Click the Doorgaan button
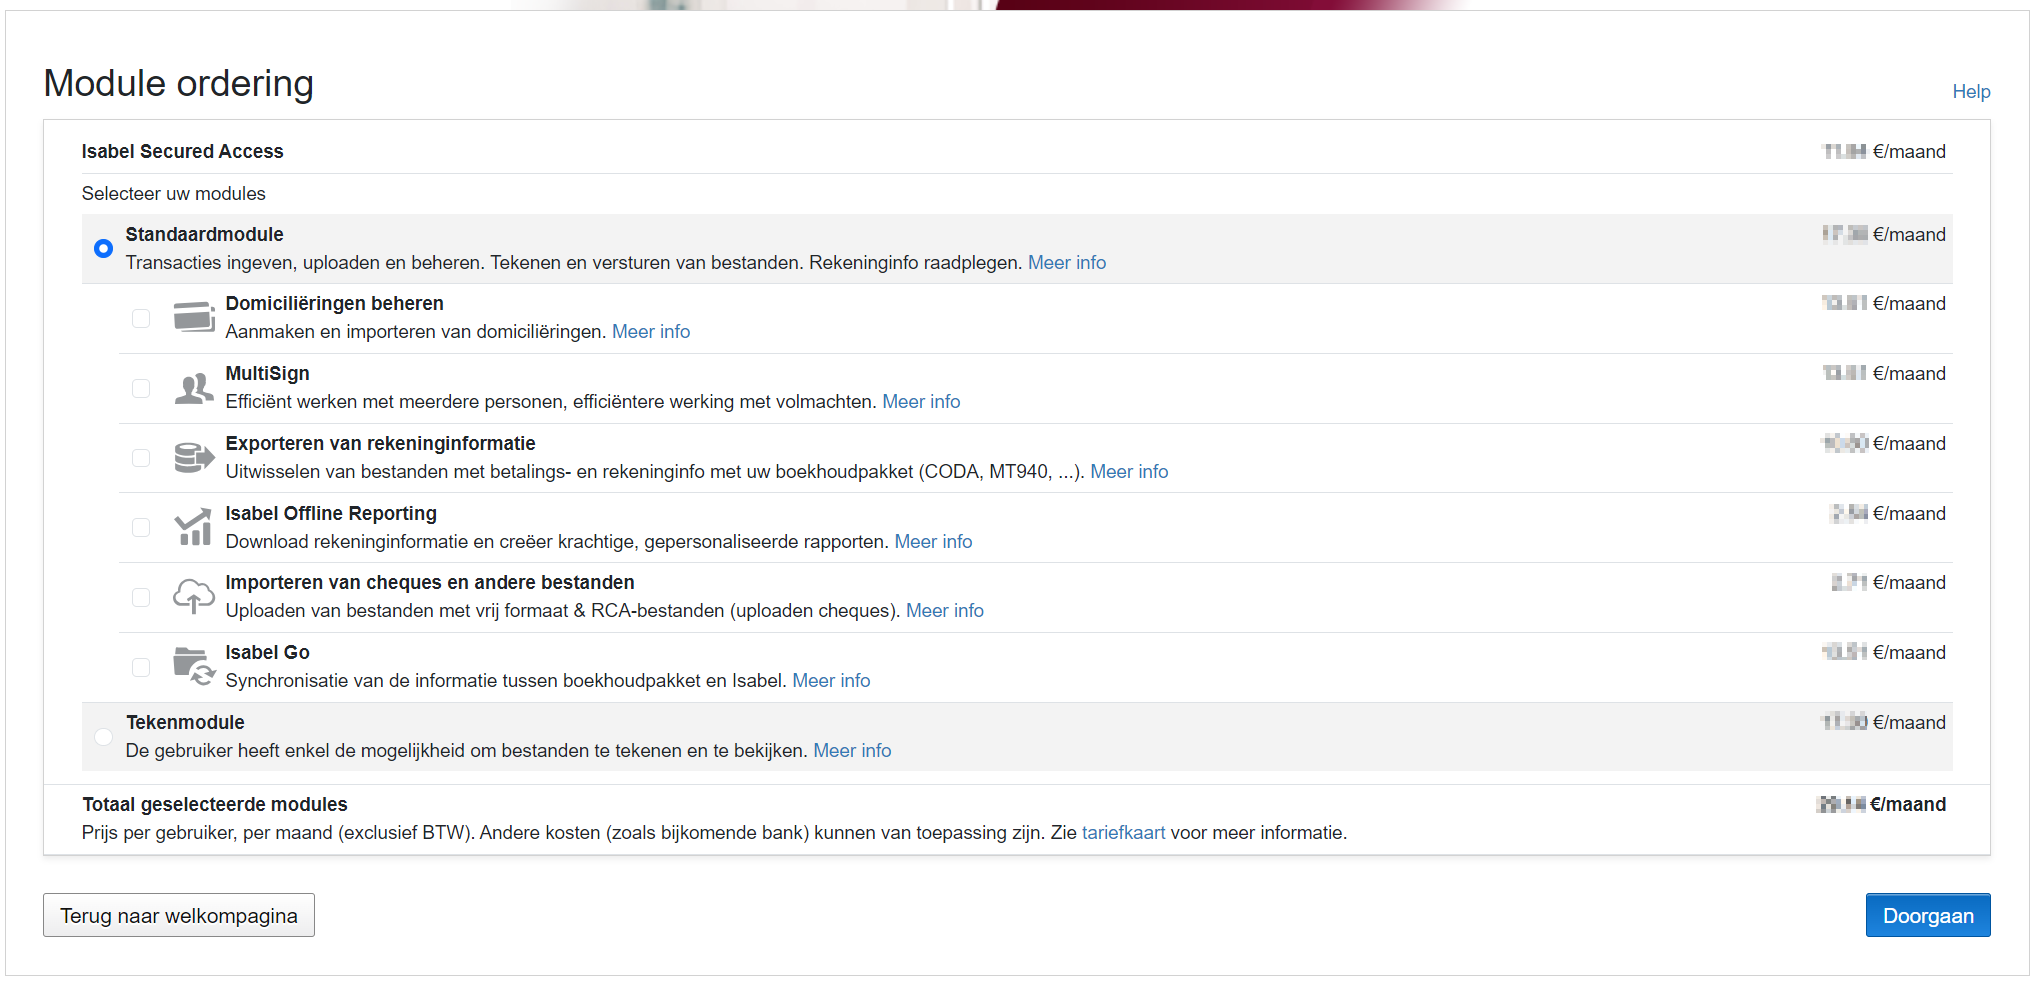 tap(1927, 915)
